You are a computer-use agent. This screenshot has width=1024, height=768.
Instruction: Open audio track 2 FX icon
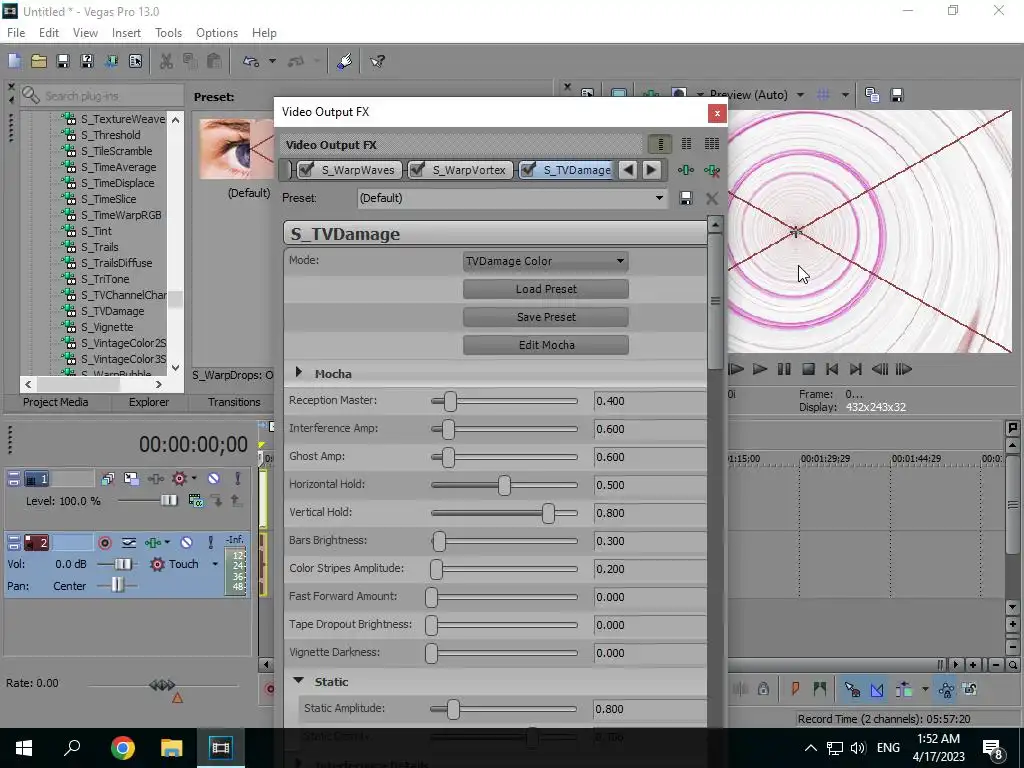(x=153, y=543)
